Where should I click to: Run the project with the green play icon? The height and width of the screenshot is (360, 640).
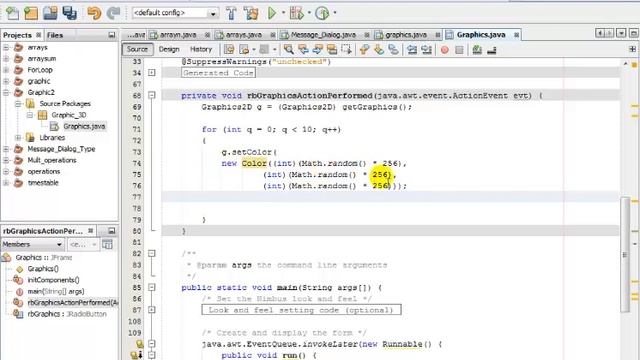[272, 13]
